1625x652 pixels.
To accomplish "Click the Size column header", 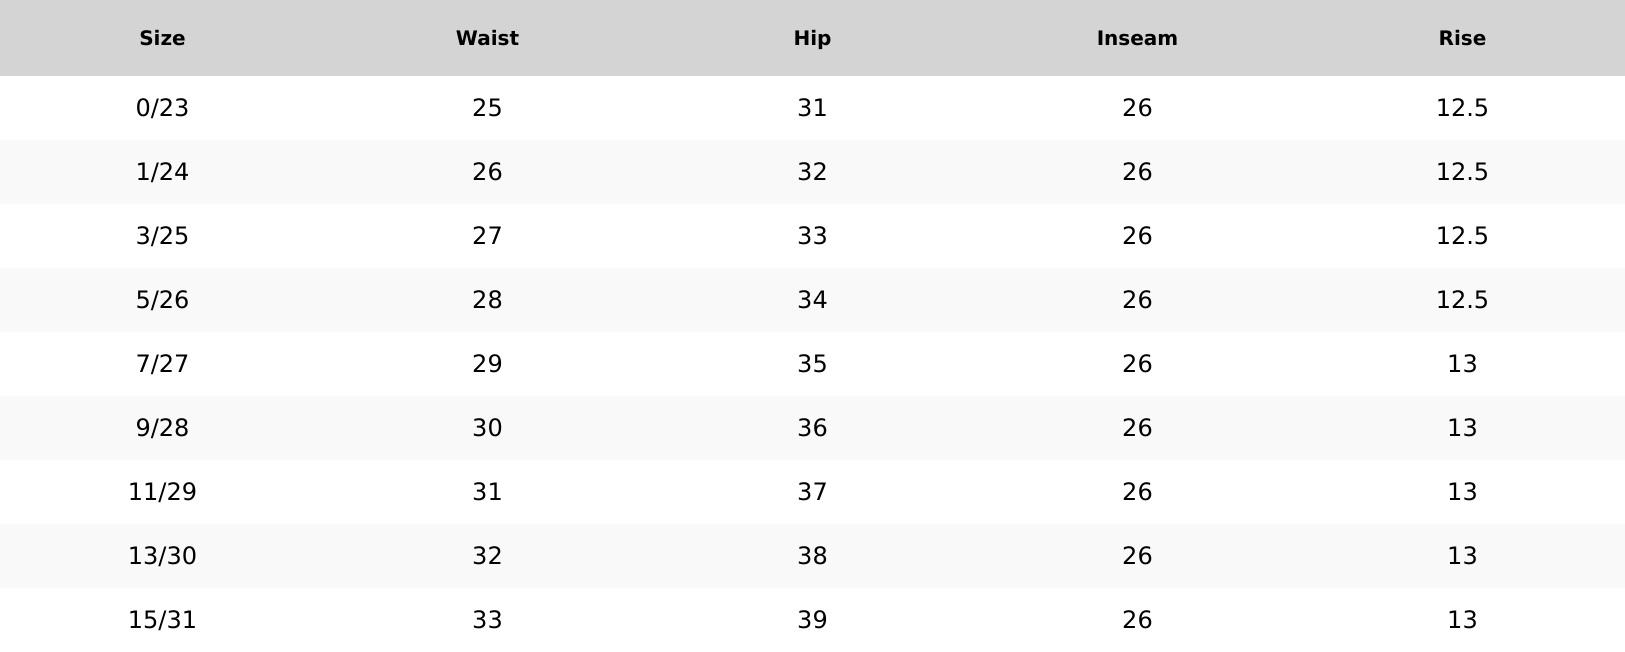I will pos(162,38).
